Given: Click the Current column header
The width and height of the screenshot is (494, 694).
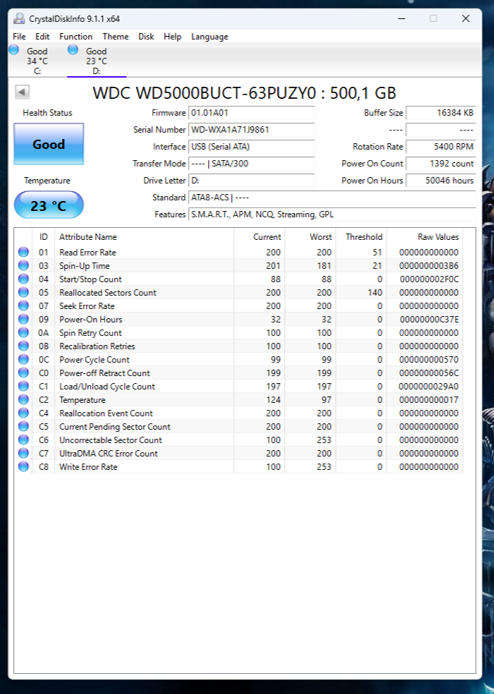Looking at the screenshot, I should pos(267,237).
